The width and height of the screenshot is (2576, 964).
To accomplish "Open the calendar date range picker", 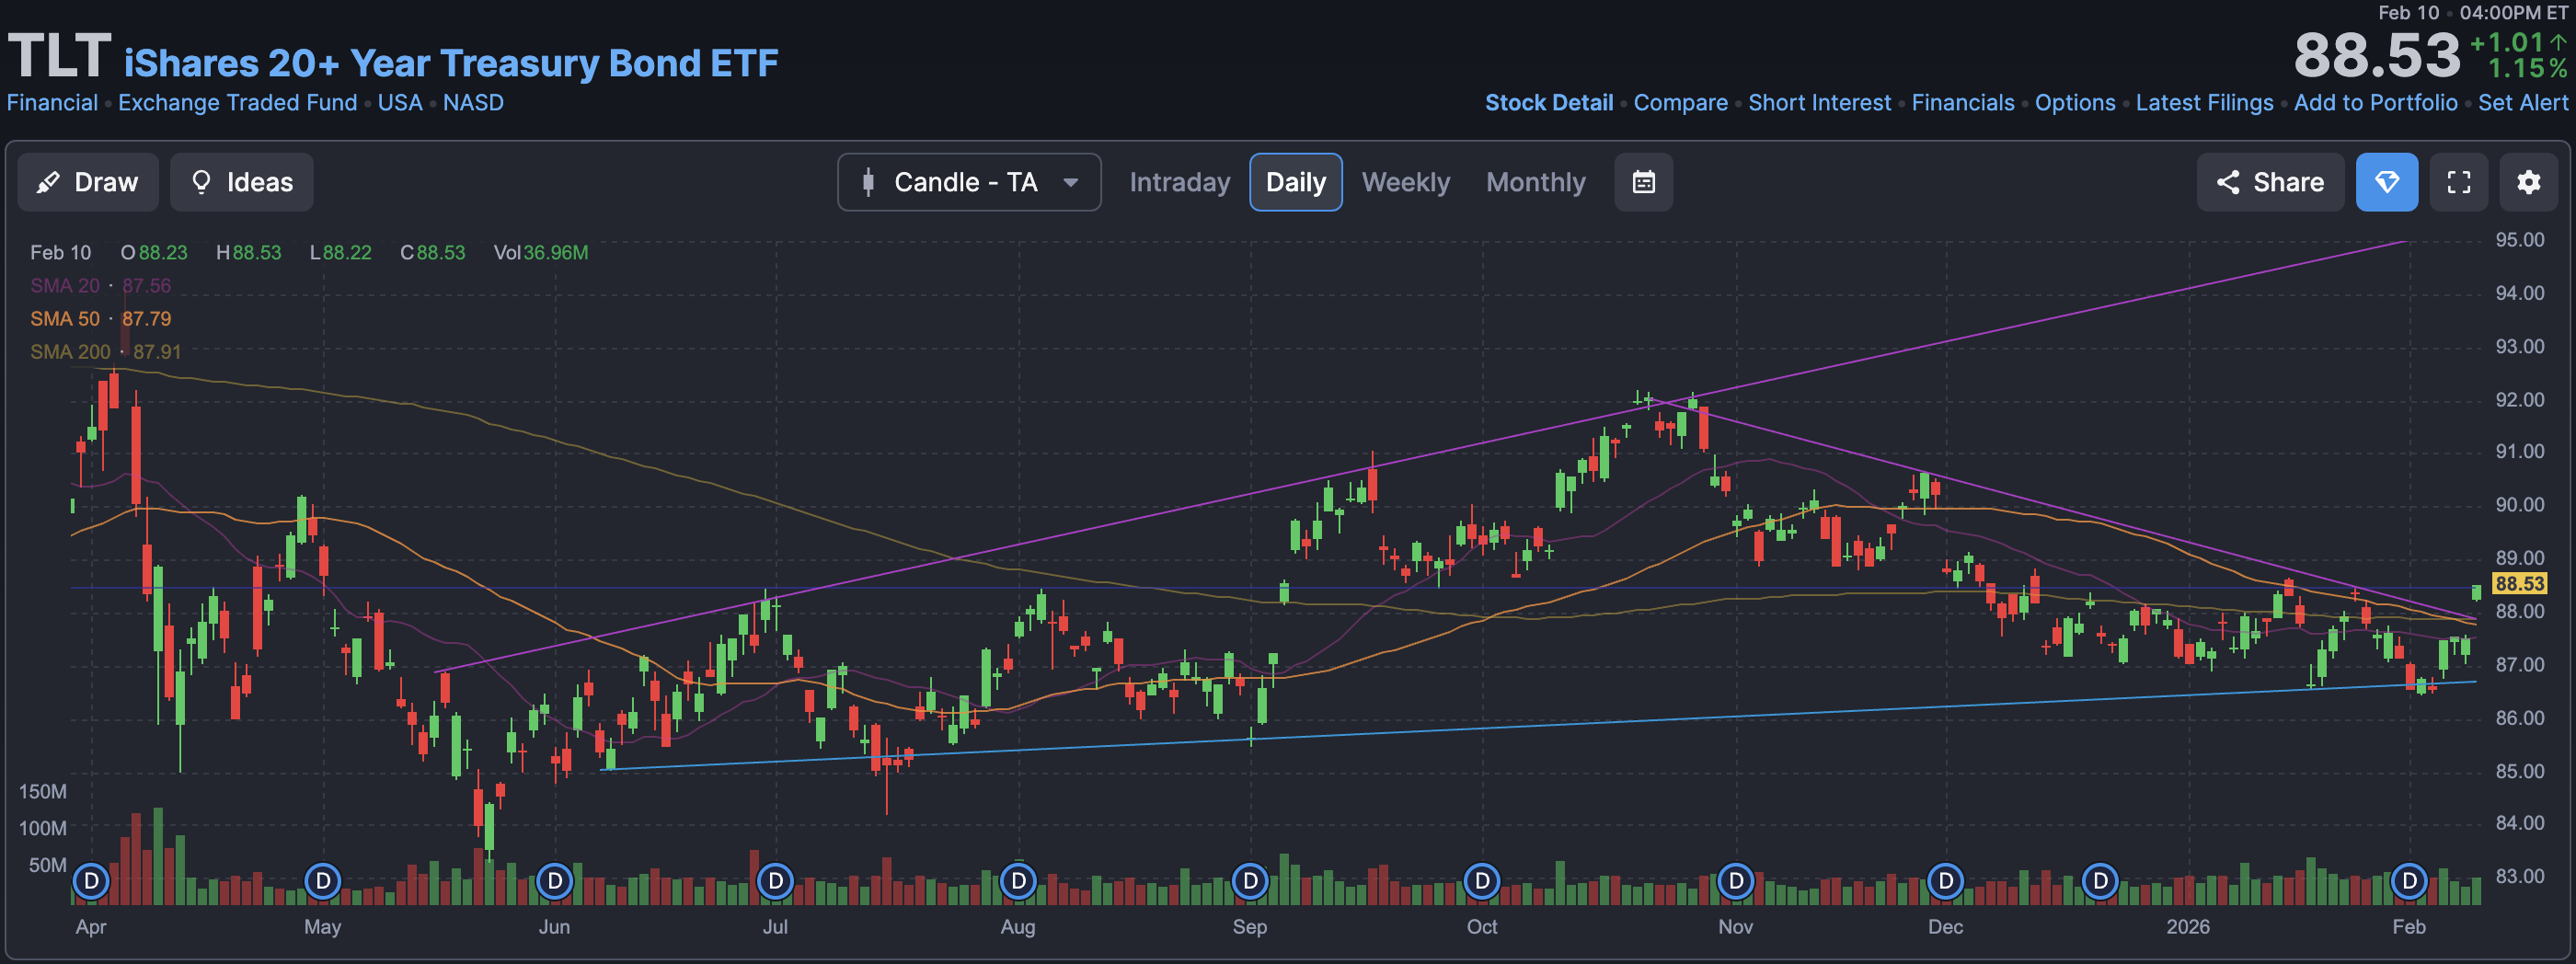I will click(1643, 182).
